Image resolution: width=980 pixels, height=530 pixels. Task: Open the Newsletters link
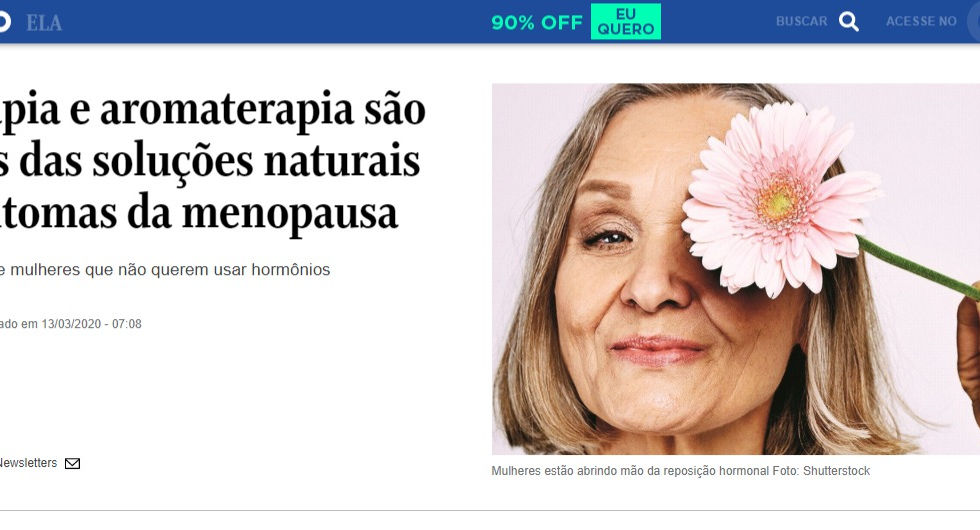click(28, 463)
